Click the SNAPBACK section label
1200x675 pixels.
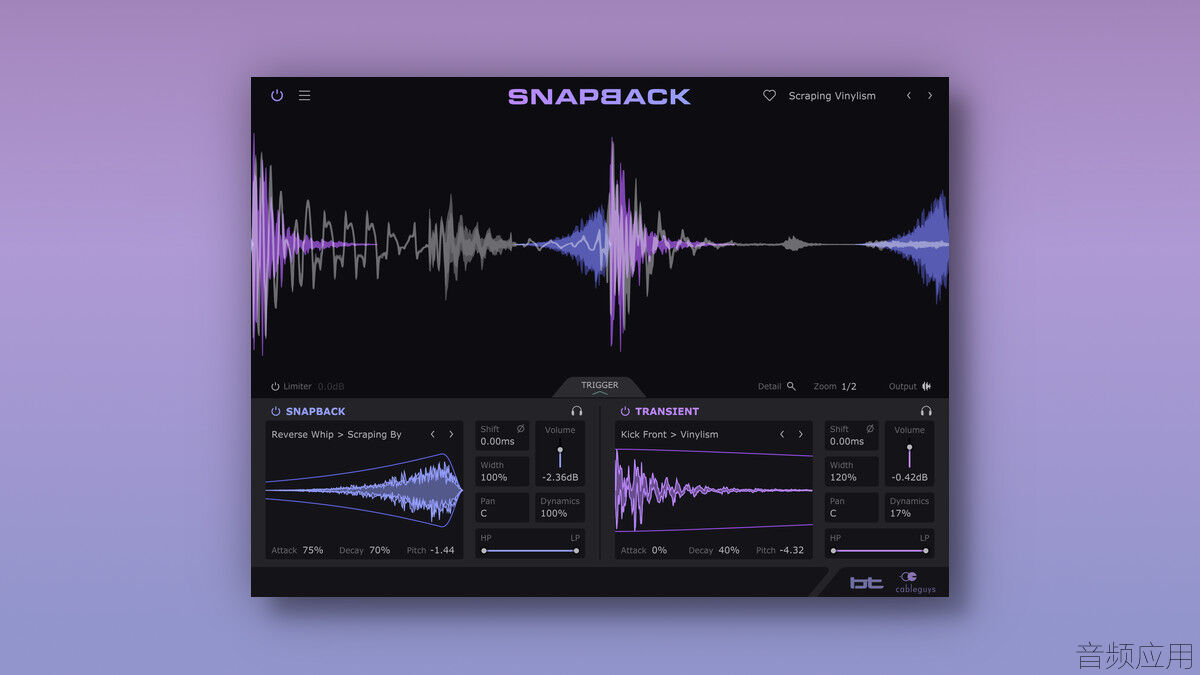tap(316, 411)
